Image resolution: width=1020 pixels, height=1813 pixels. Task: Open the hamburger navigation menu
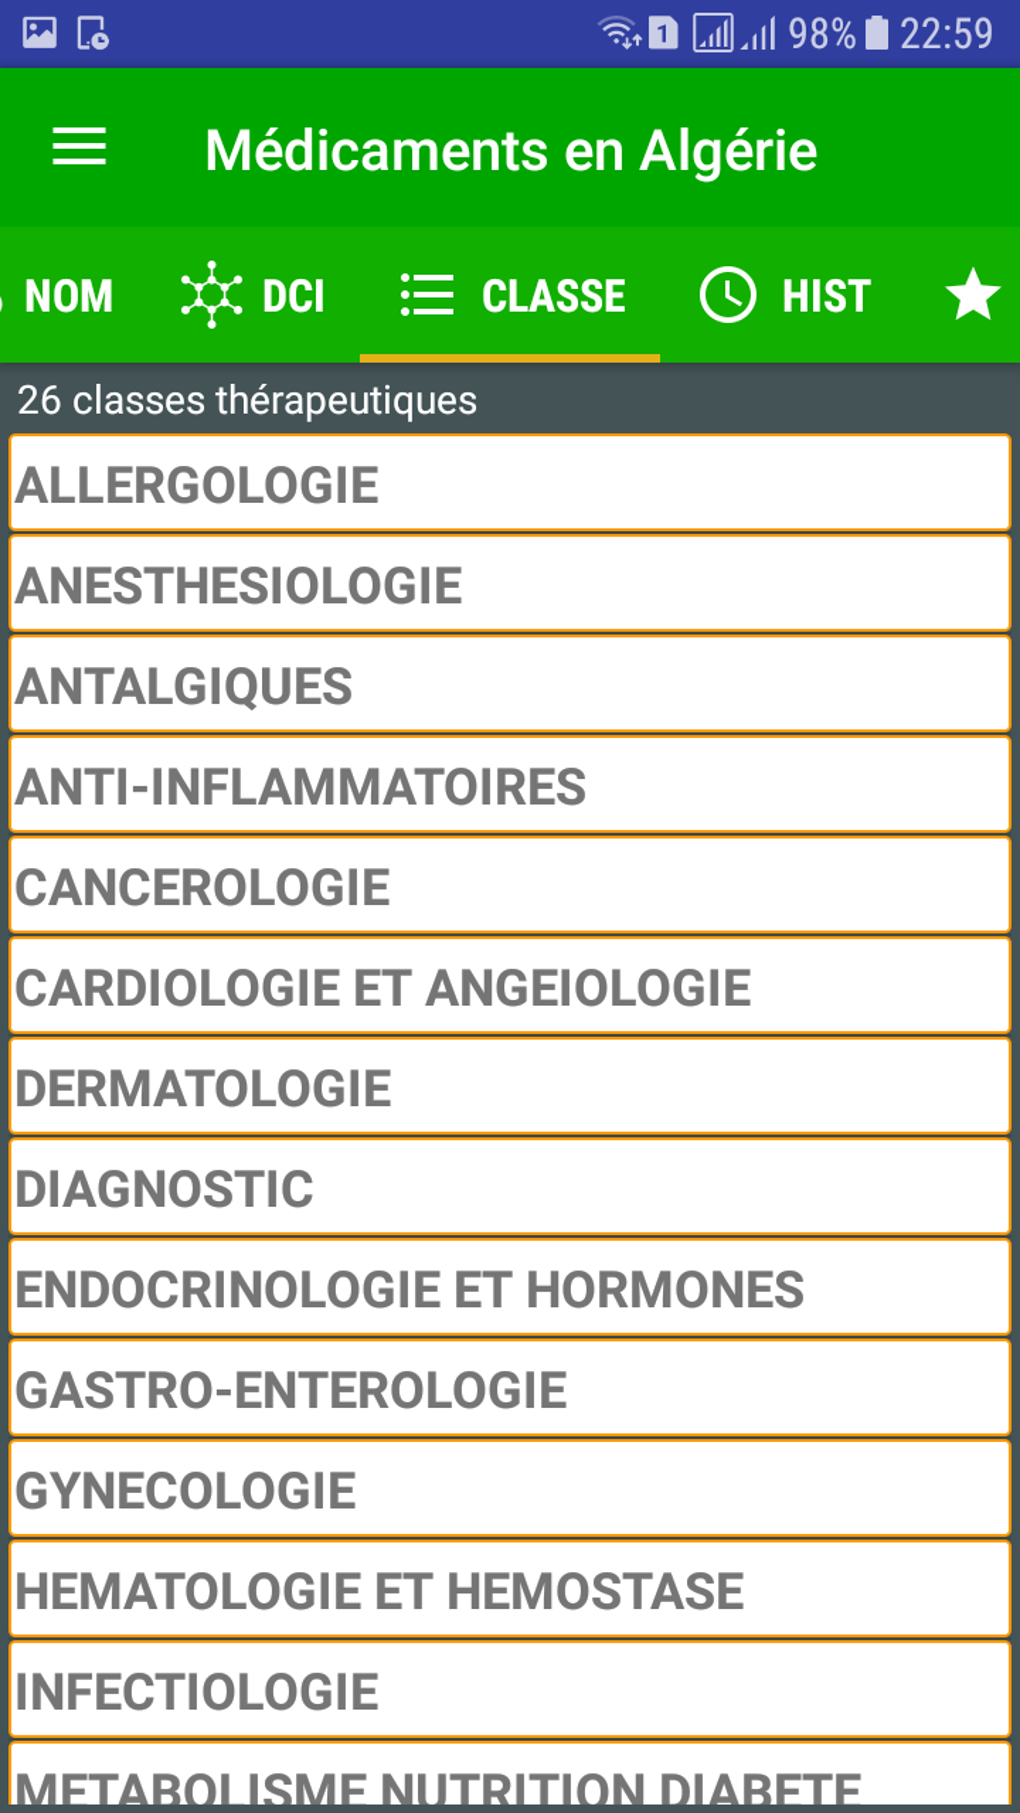coord(79,148)
